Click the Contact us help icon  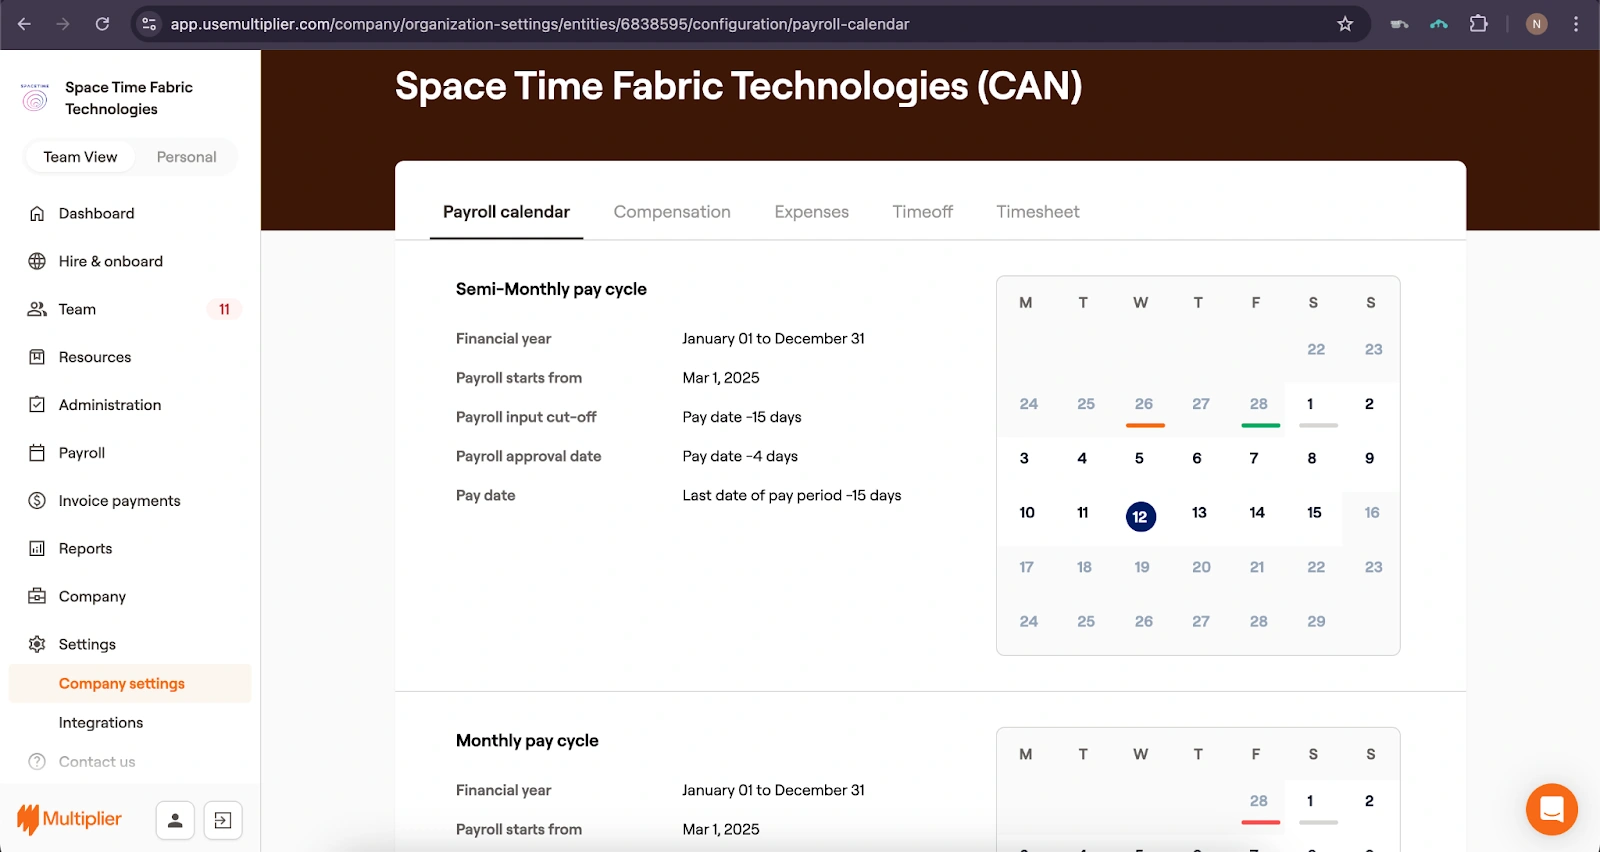[x=37, y=762]
